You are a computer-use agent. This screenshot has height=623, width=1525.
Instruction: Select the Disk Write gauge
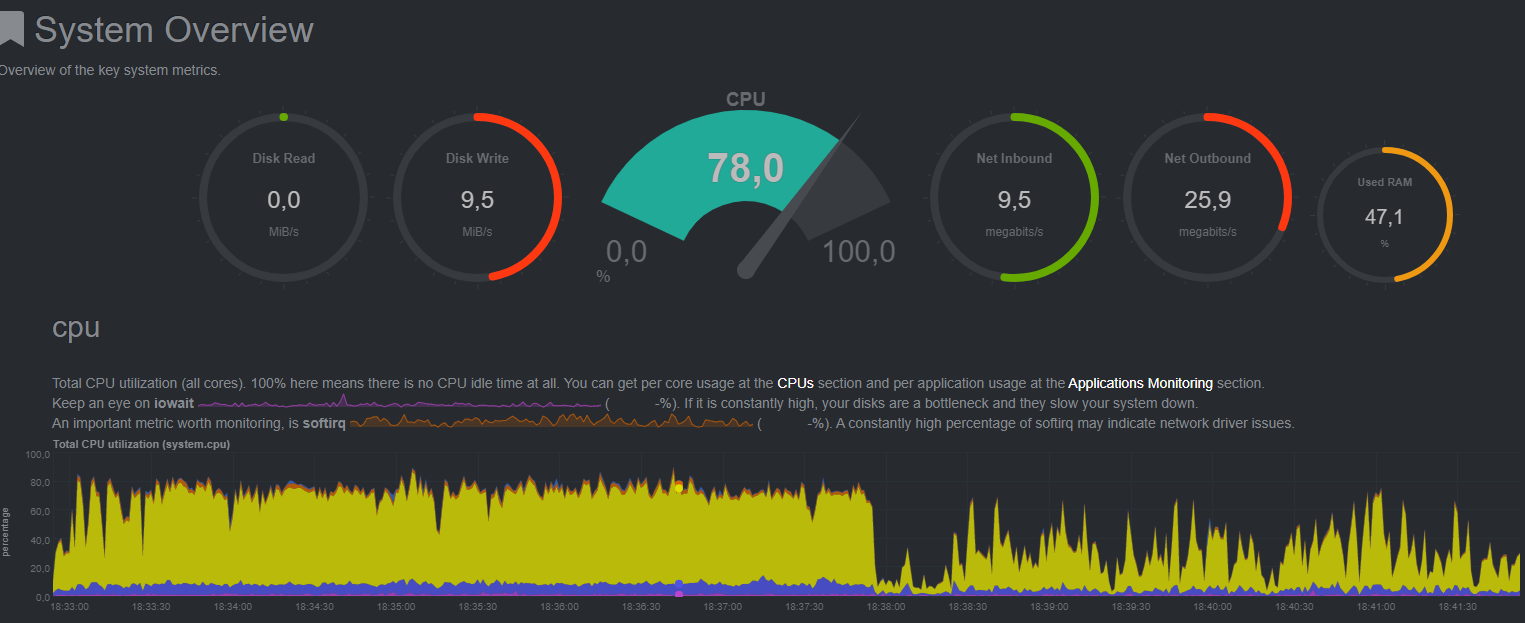[x=477, y=199]
